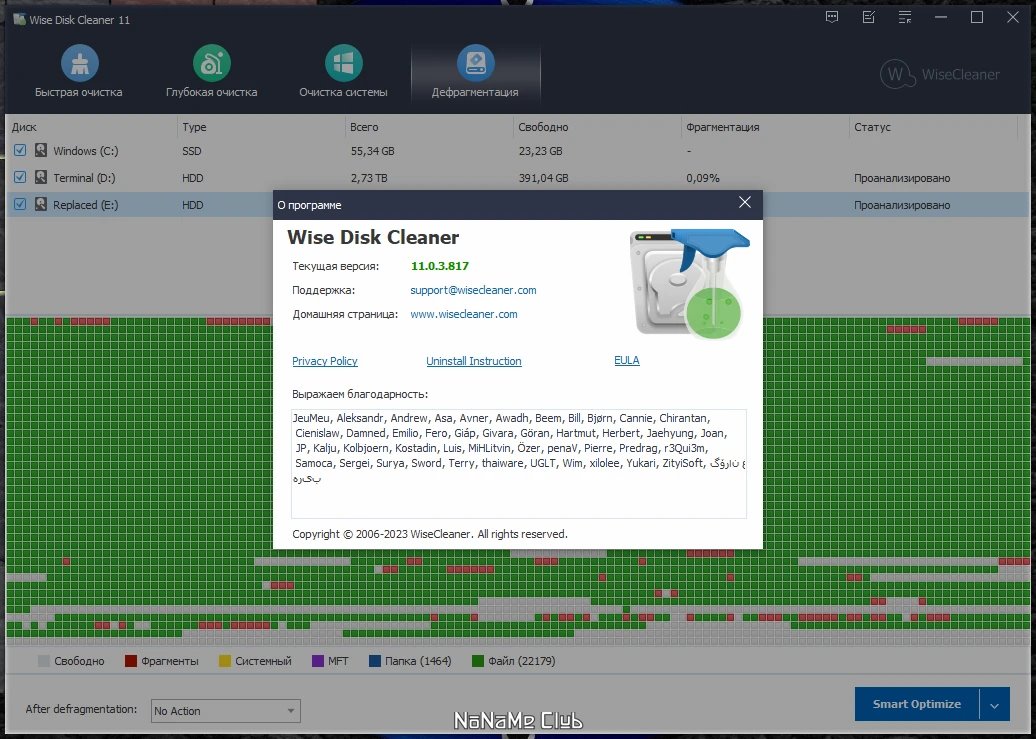The height and width of the screenshot is (739, 1036).
Task: Uncheck the Terminal (D:) drive checkbox
Action: pos(20,177)
